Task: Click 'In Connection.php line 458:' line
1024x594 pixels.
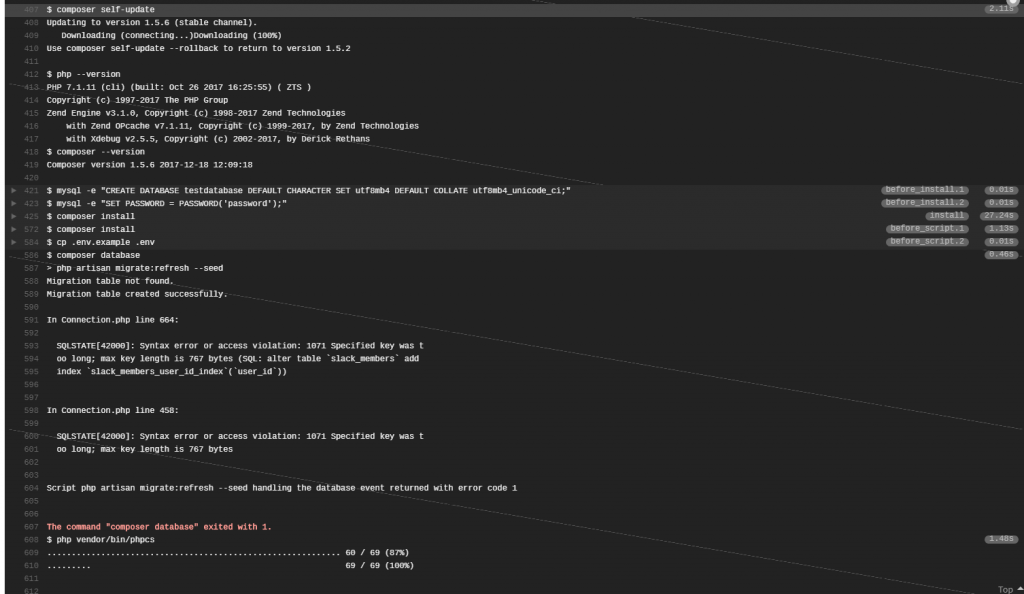Action: click(x=112, y=411)
